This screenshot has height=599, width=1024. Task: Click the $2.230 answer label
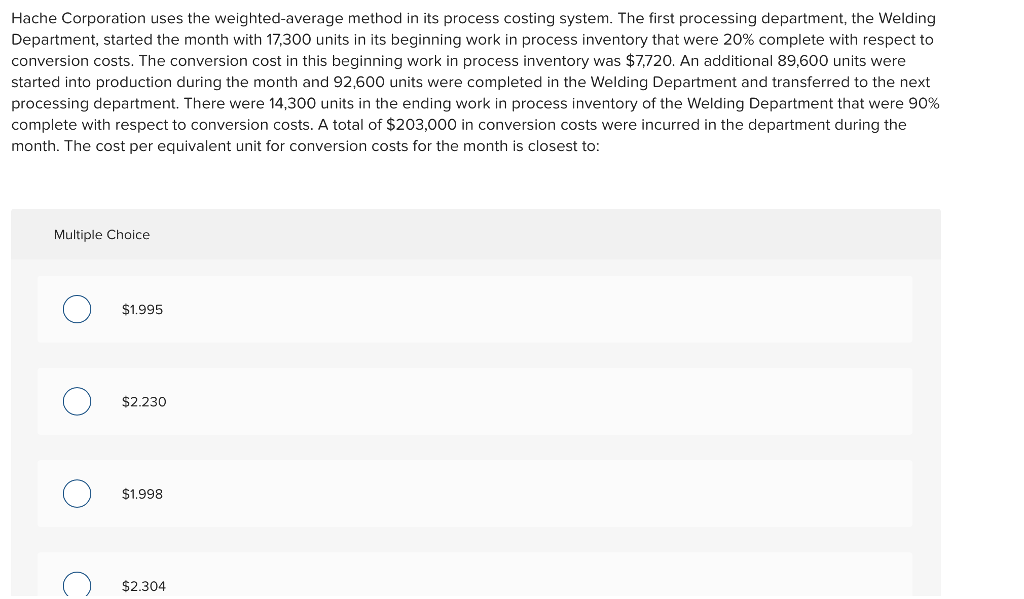(143, 401)
